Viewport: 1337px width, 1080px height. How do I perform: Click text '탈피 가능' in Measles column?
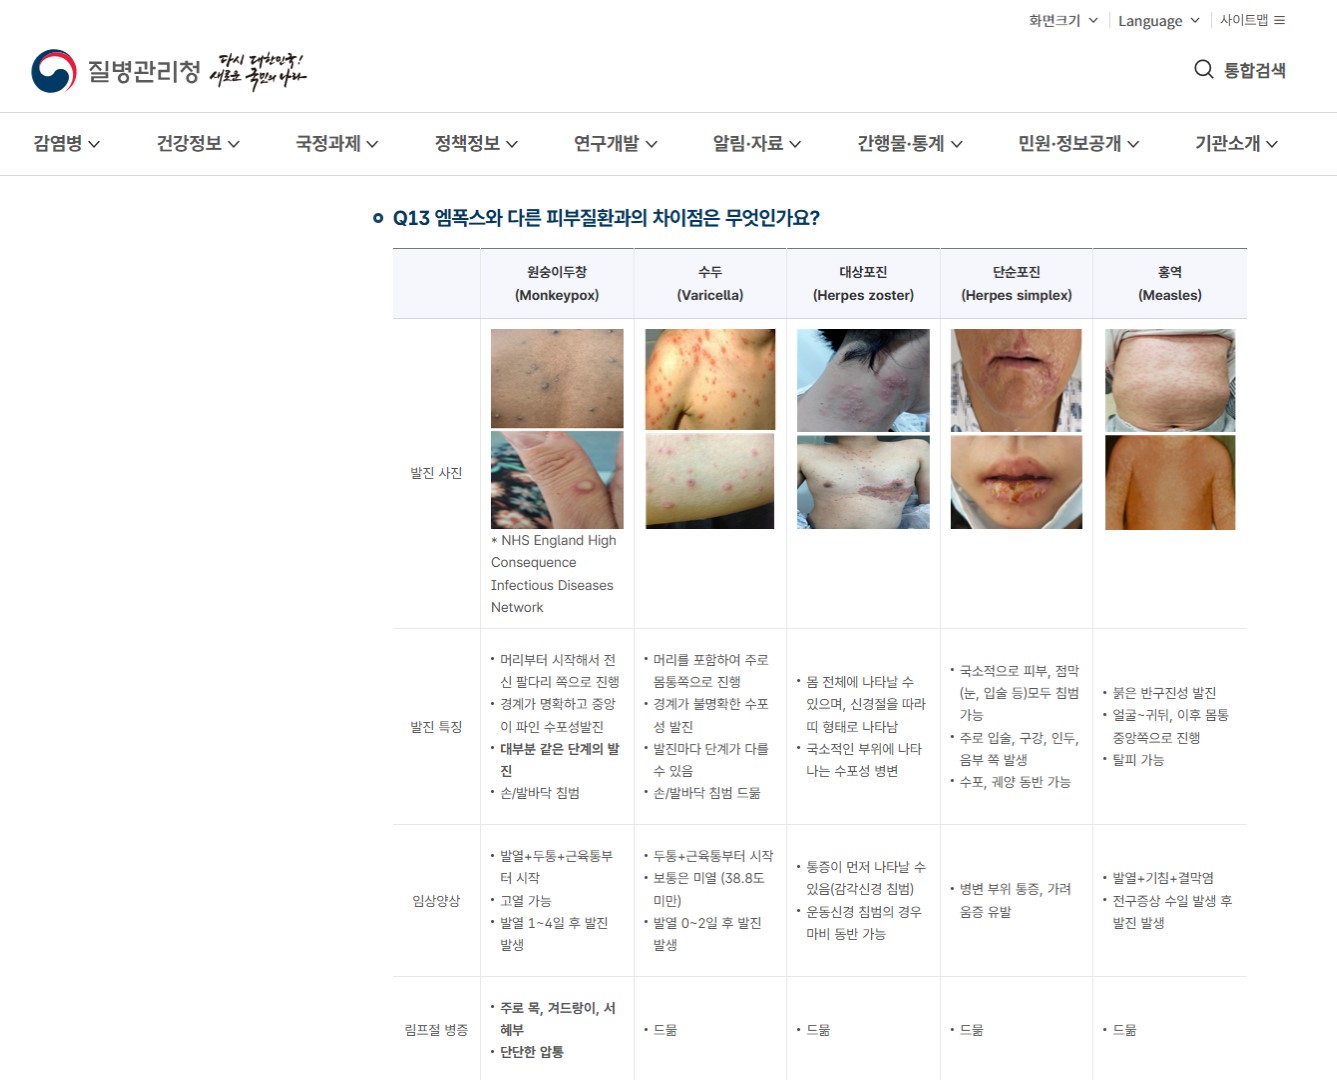tap(1138, 760)
